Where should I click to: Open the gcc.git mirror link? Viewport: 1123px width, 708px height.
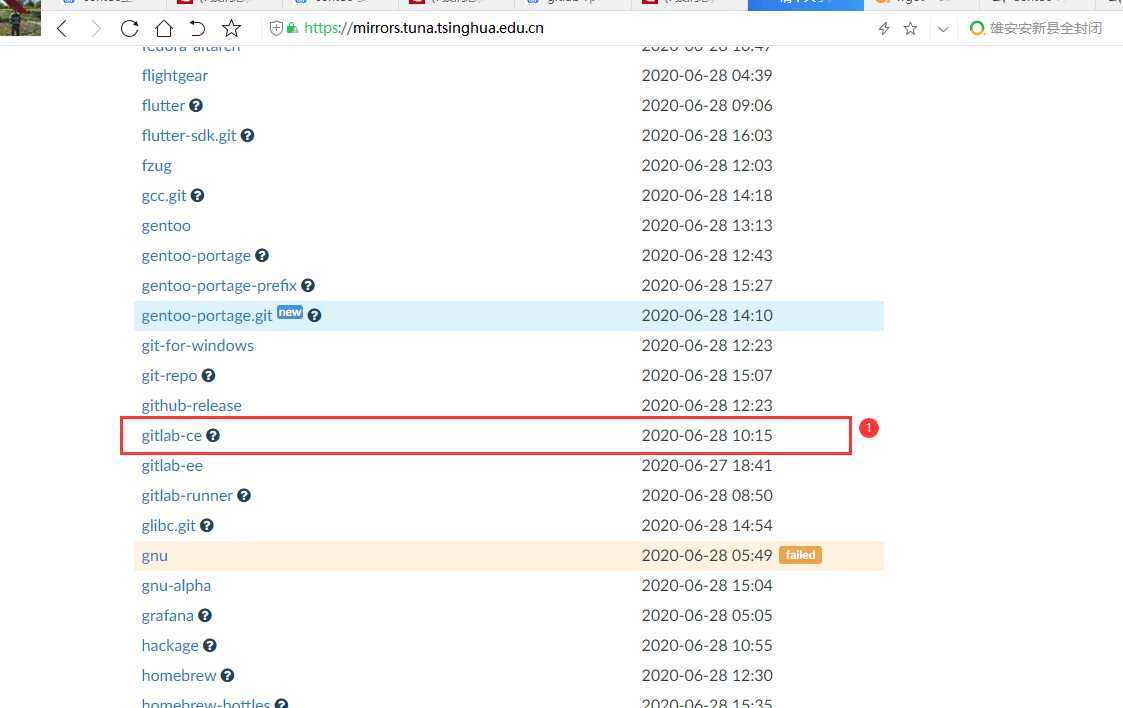[164, 196]
